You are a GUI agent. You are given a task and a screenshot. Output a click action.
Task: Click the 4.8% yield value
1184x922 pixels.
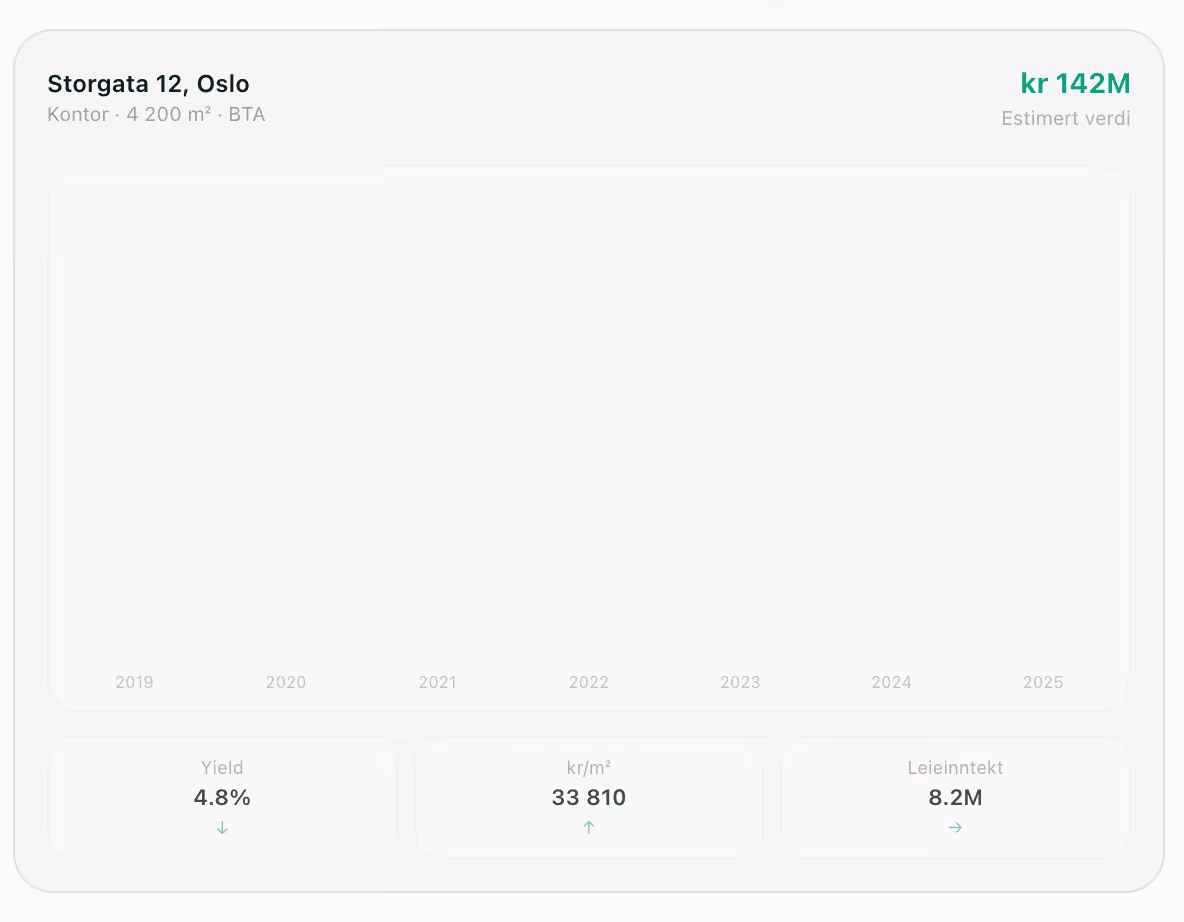pyautogui.click(x=222, y=797)
